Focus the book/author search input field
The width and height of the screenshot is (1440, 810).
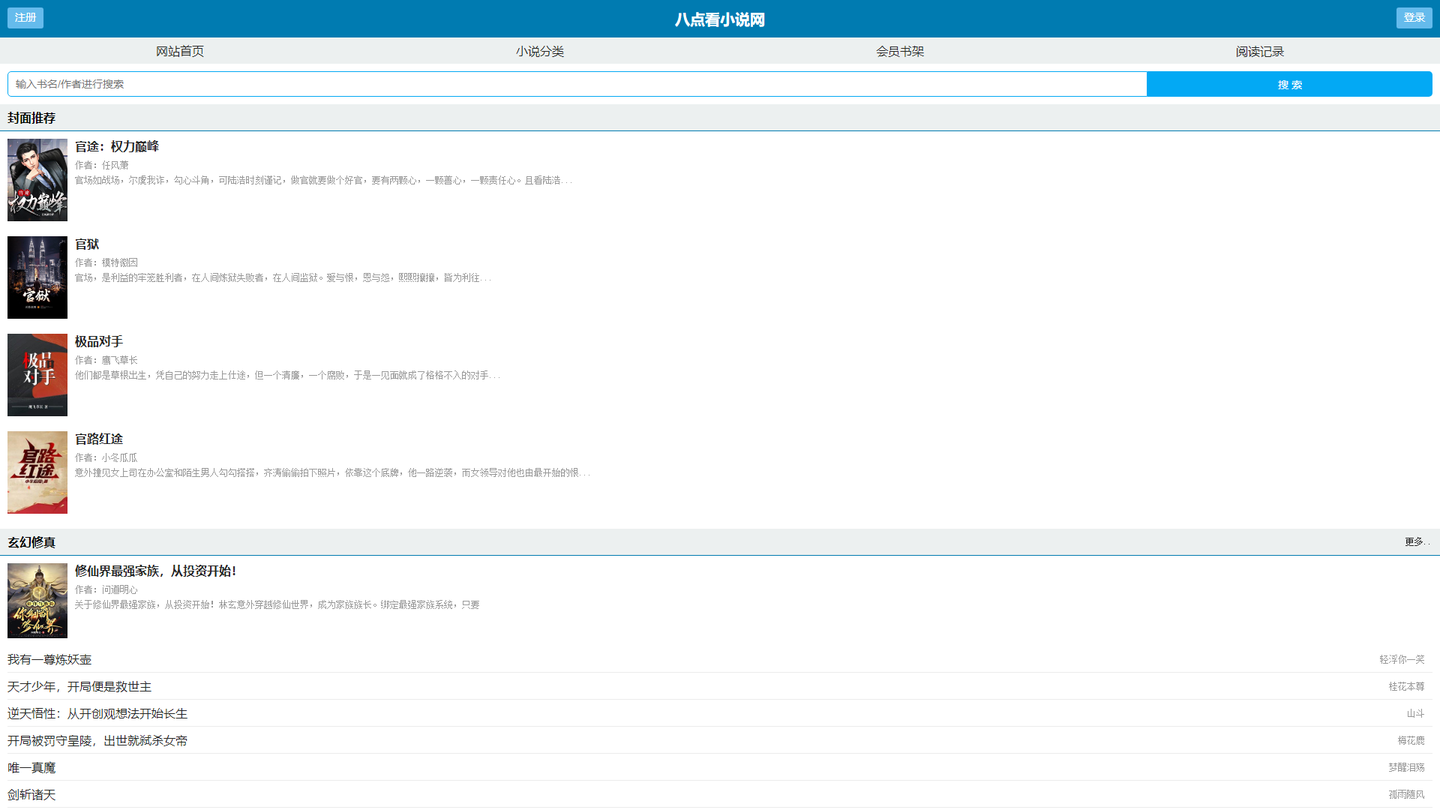pyautogui.click(x=577, y=84)
